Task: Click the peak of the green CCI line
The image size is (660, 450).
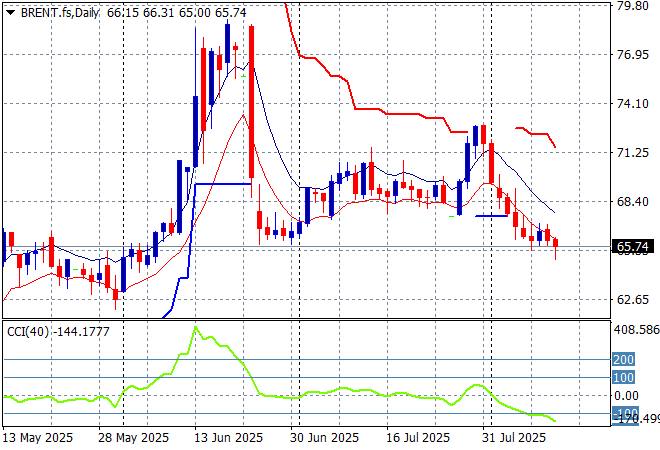Action: coord(195,328)
